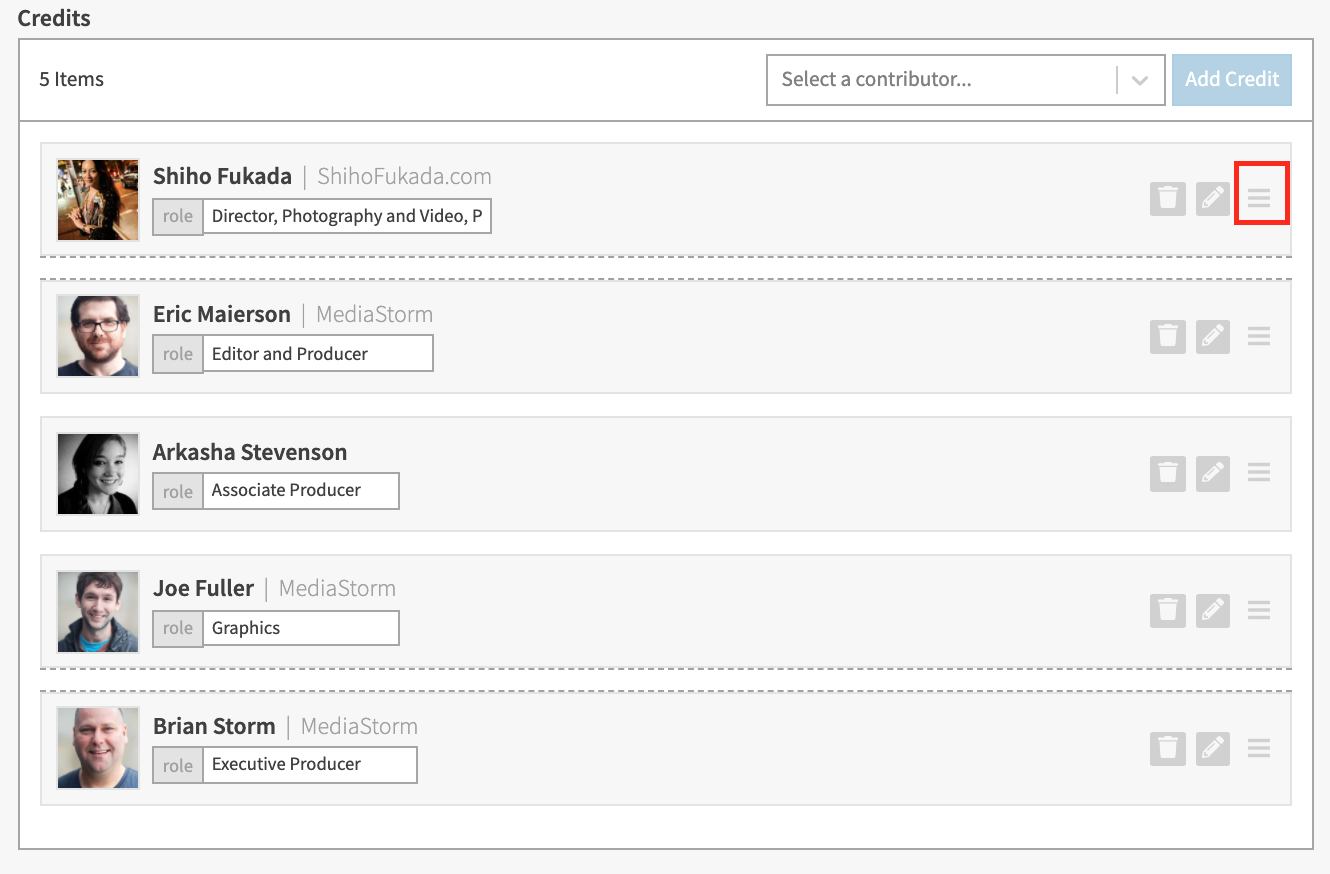Click MediaStorm next to Brian Storm
The image size is (1330, 874).
click(x=359, y=726)
